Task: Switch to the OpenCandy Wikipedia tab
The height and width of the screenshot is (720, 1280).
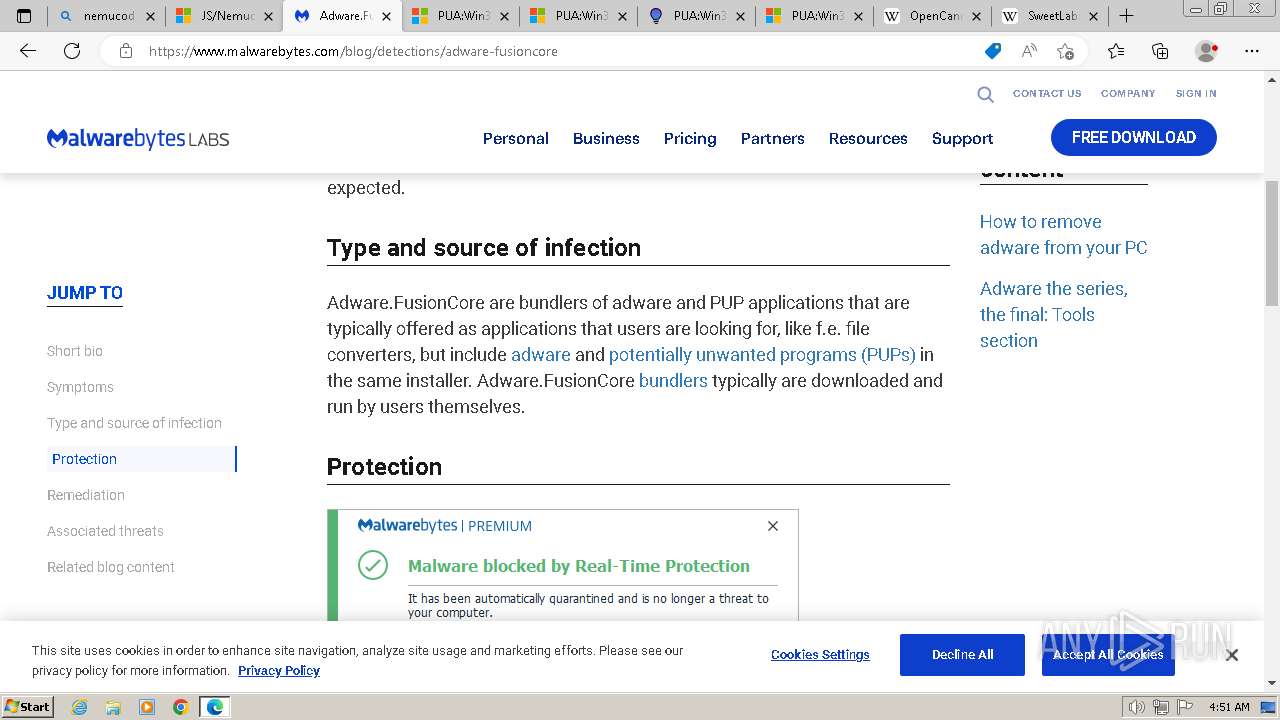Action: (933, 16)
